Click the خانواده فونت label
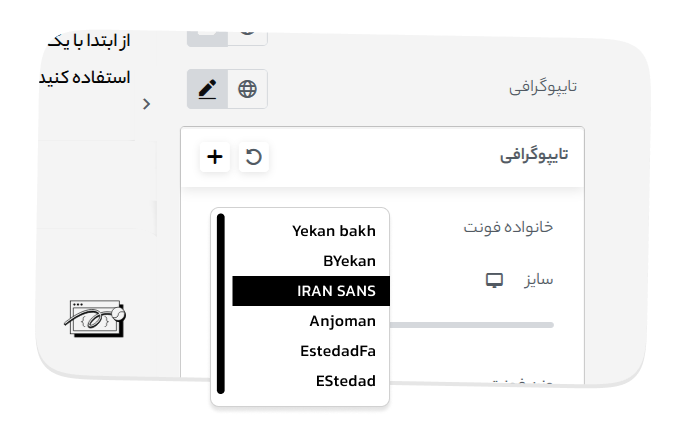Viewport: 686px width, 428px height. coord(507,227)
